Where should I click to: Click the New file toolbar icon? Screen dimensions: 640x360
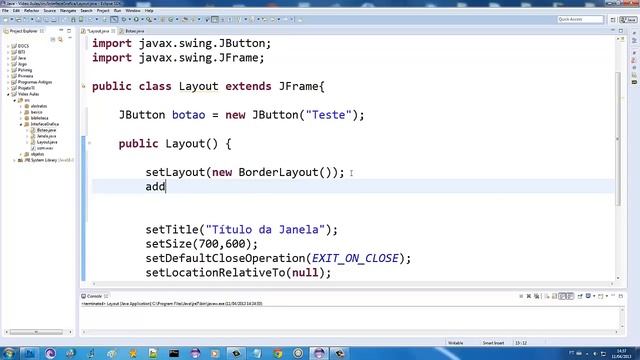pos(6,20)
